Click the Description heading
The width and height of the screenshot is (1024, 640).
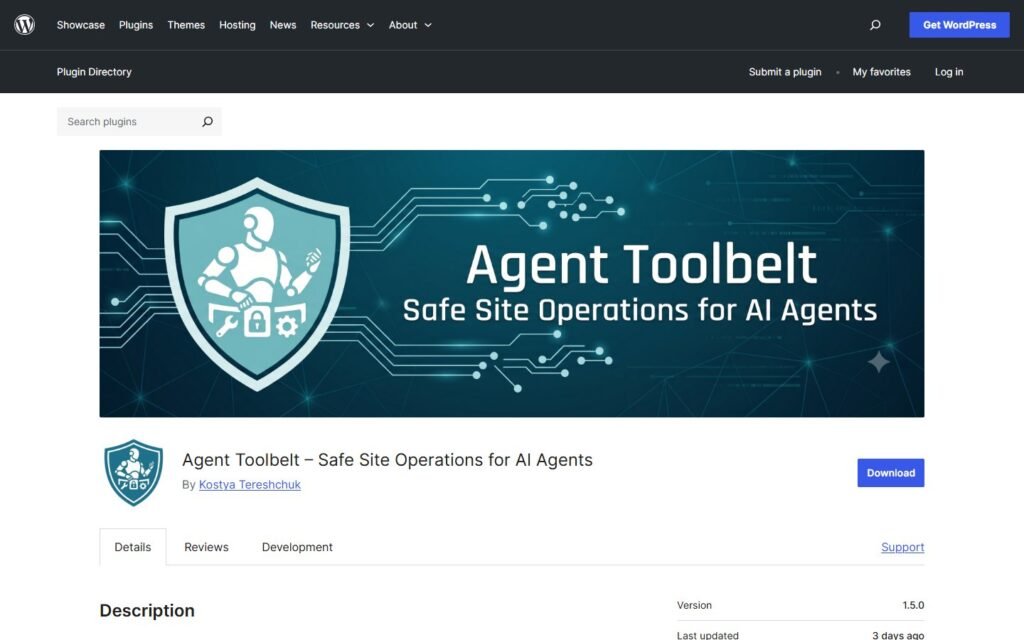tap(147, 611)
